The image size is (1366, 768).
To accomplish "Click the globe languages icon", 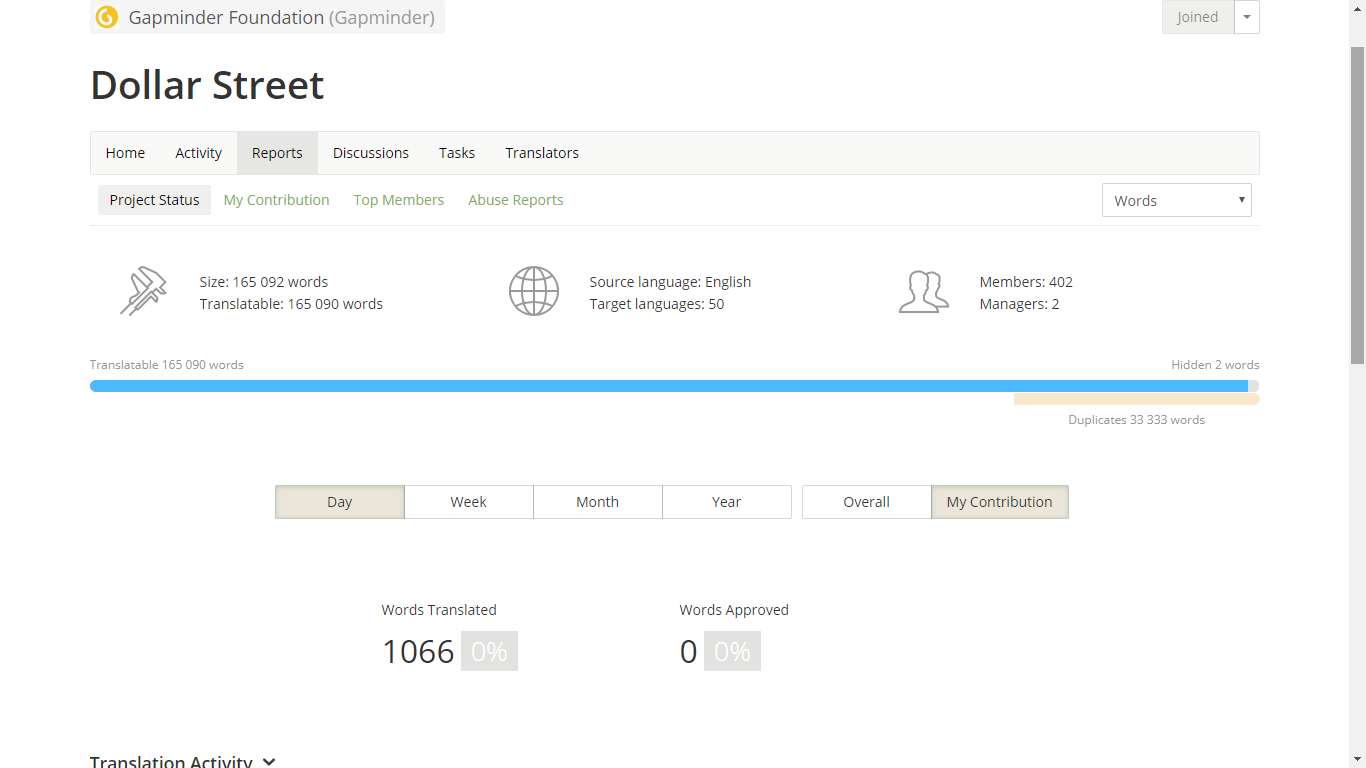I will 534,291.
